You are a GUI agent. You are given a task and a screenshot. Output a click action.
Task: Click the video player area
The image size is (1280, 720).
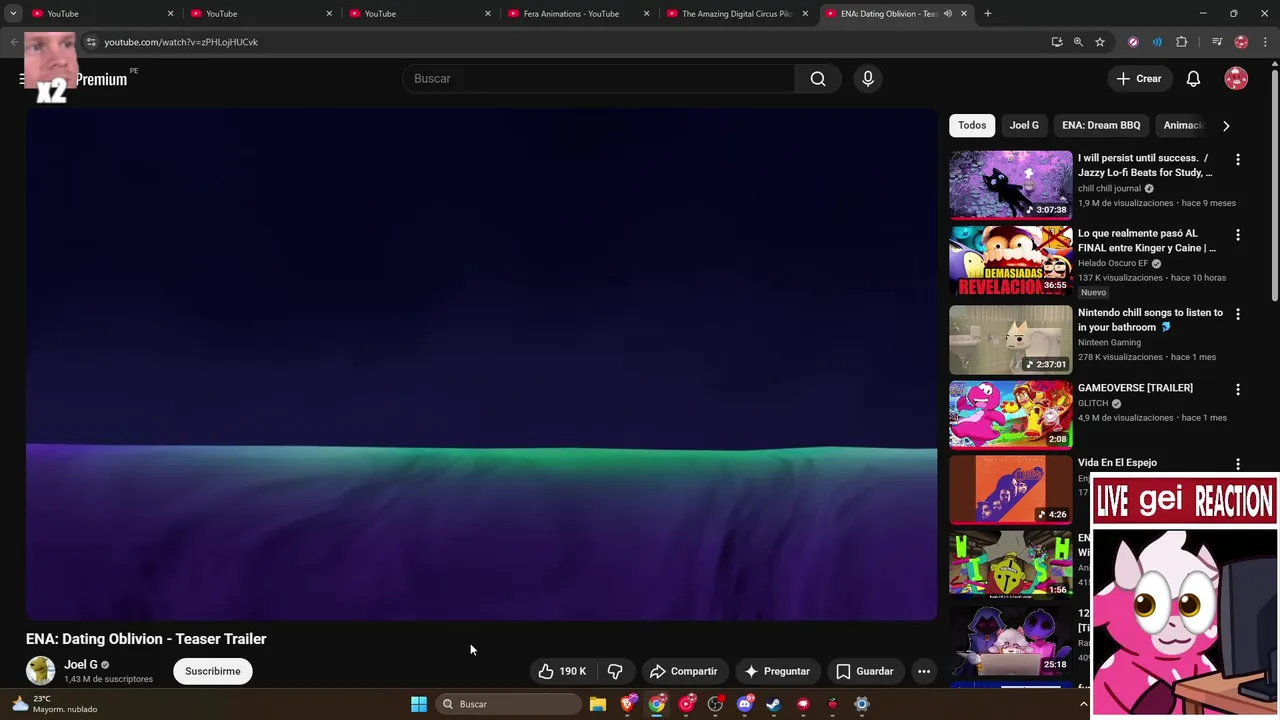tap(481, 365)
